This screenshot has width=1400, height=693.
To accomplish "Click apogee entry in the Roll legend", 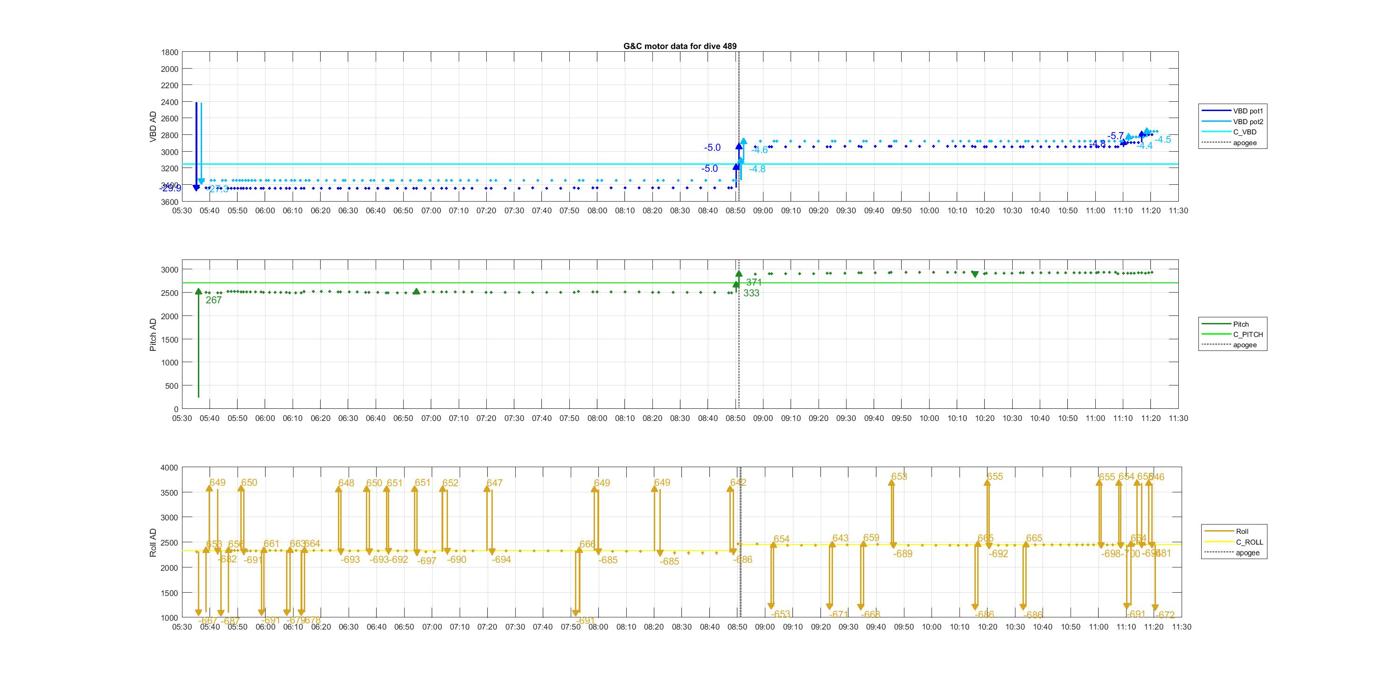I will (x=1231, y=553).
